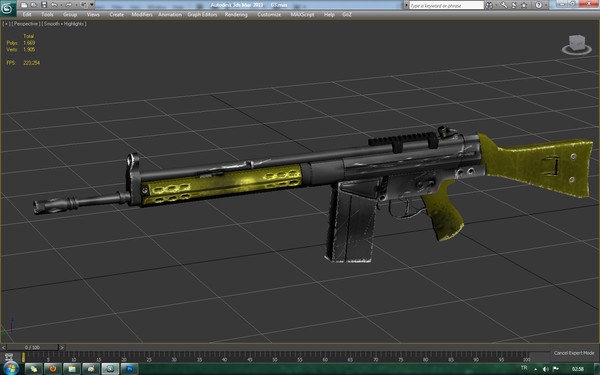Screen dimensions: 600x375
Task: Open the Firefox taskbar icon
Action: [x=53, y=369]
